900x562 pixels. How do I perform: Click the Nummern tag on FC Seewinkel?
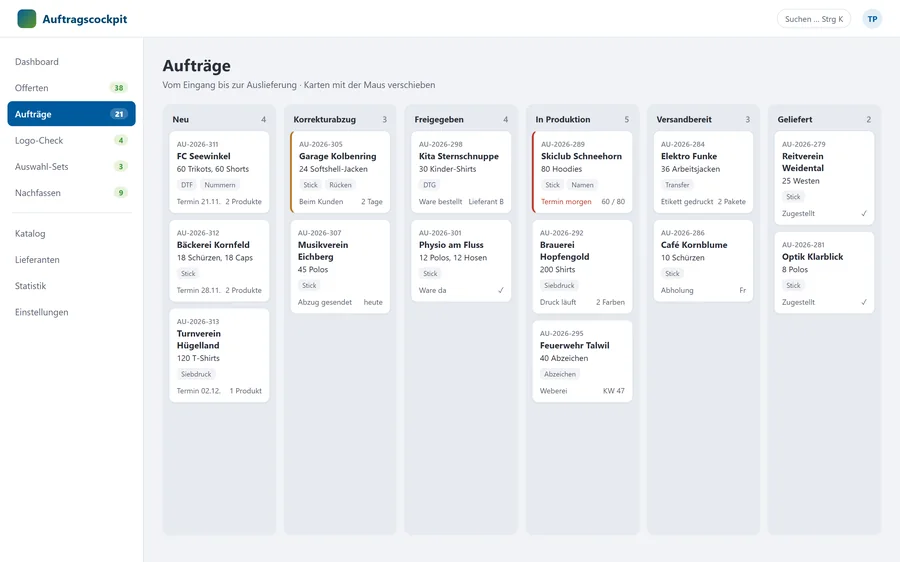pos(220,185)
